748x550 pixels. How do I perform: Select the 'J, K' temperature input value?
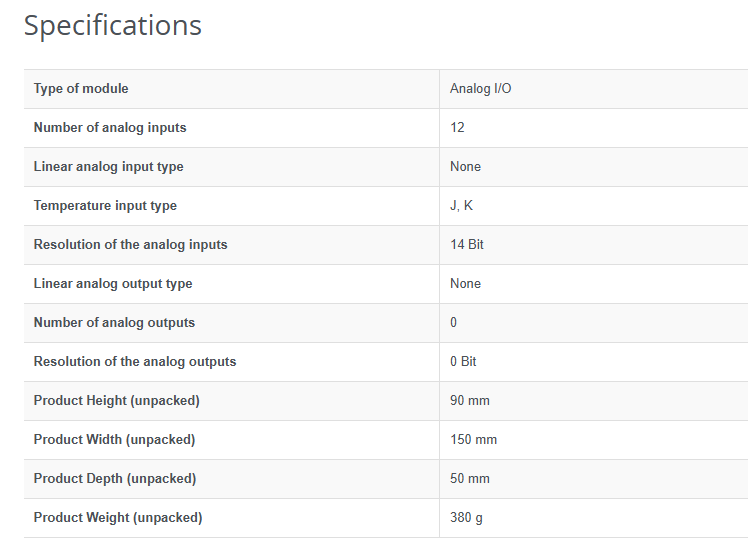tap(462, 206)
